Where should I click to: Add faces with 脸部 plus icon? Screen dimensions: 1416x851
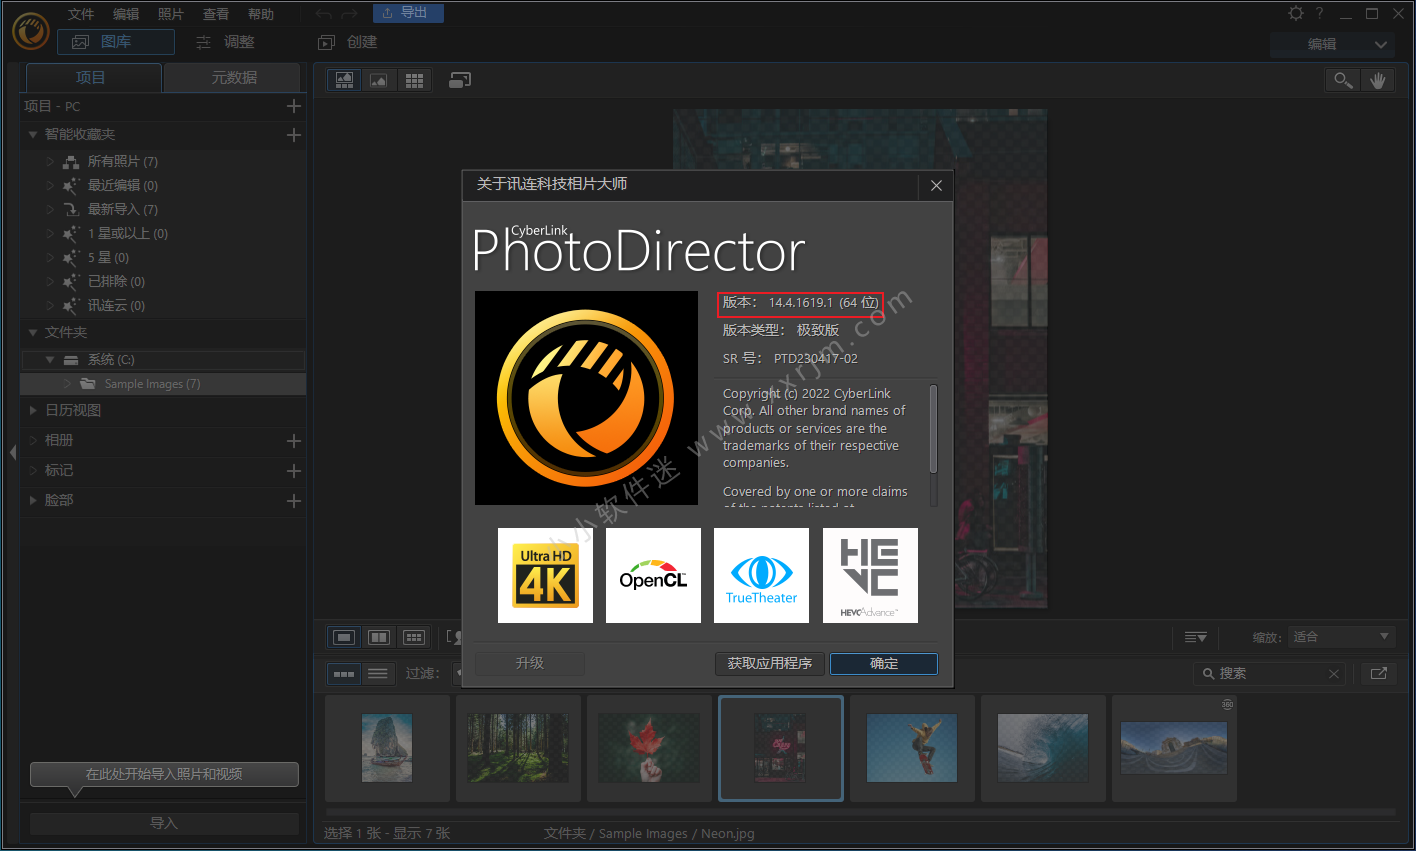click(294, 501)
